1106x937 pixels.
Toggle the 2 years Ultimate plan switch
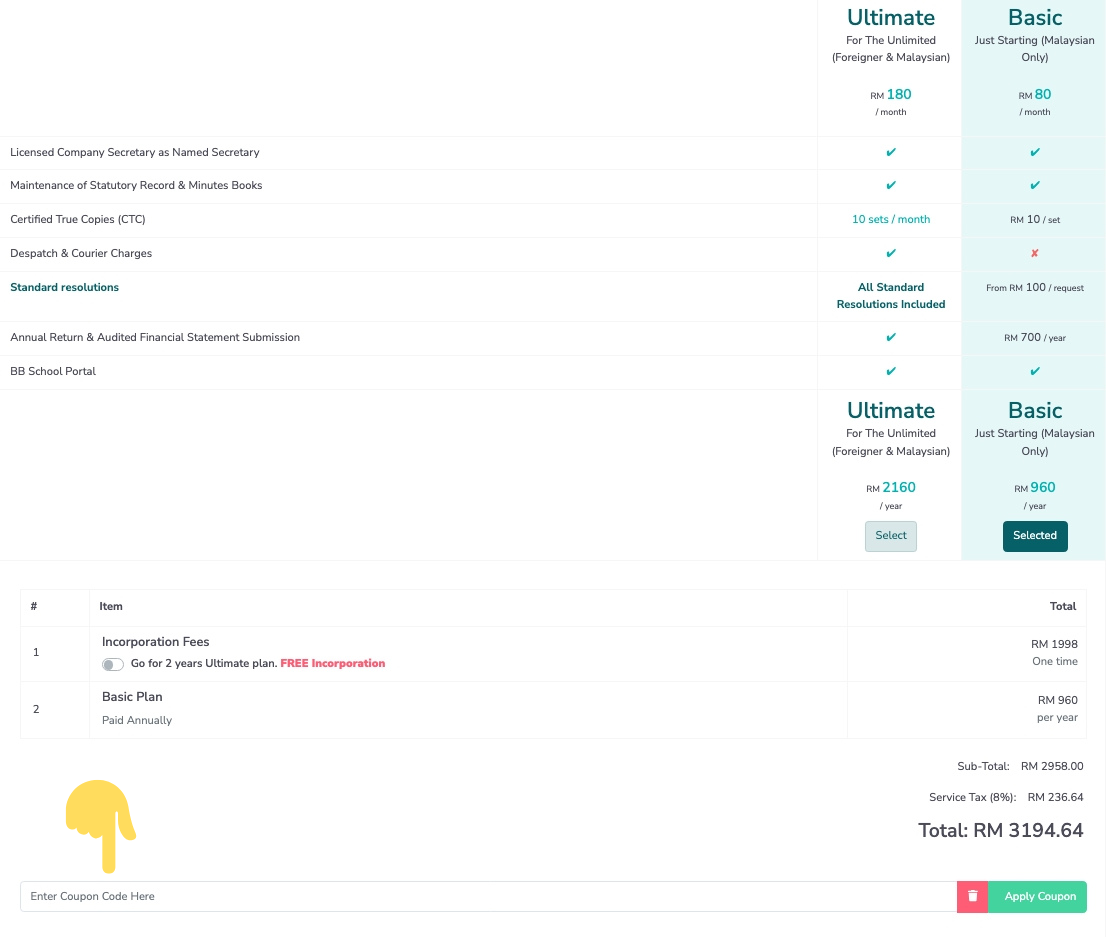pyautogui.click(x=113, y=664)
